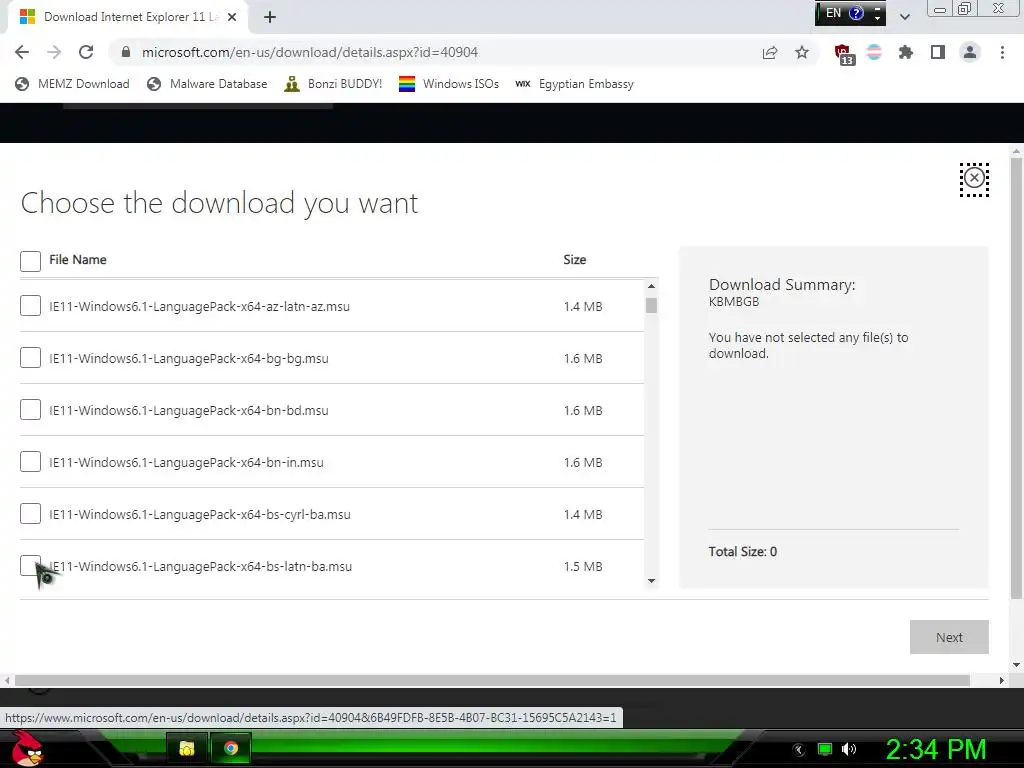1024x768 pixels.
Task: Open Chrome's three-dot menu
Action: (x=1002, y=52)
